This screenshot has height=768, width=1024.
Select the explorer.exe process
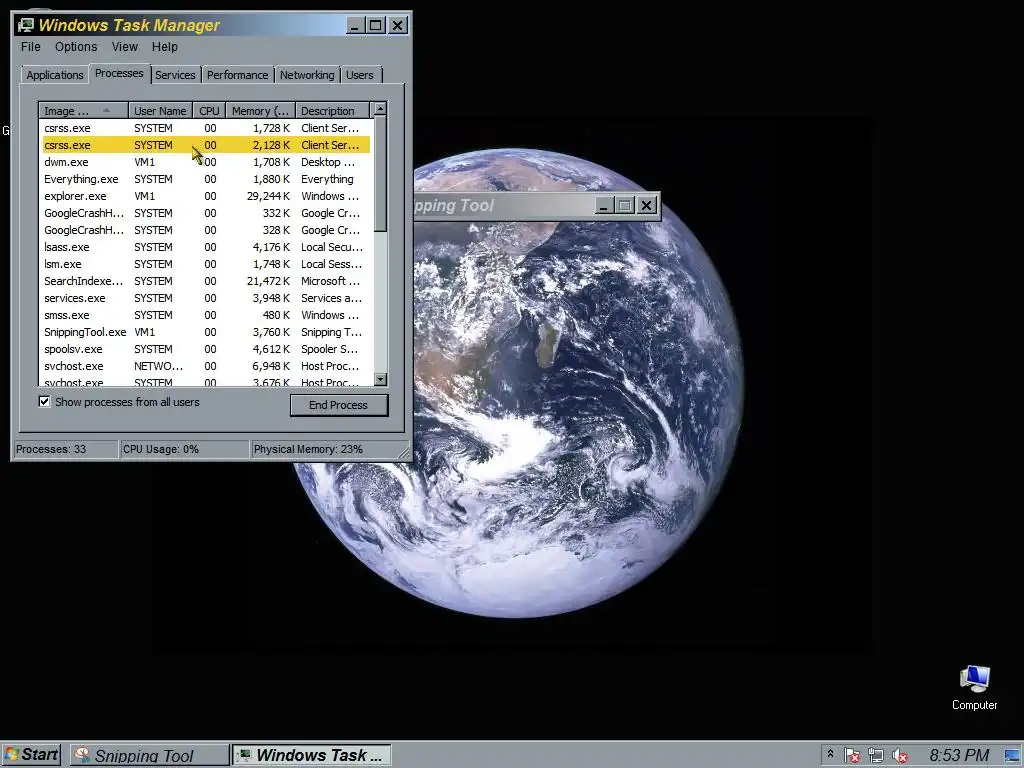click(x=206, y=196)
